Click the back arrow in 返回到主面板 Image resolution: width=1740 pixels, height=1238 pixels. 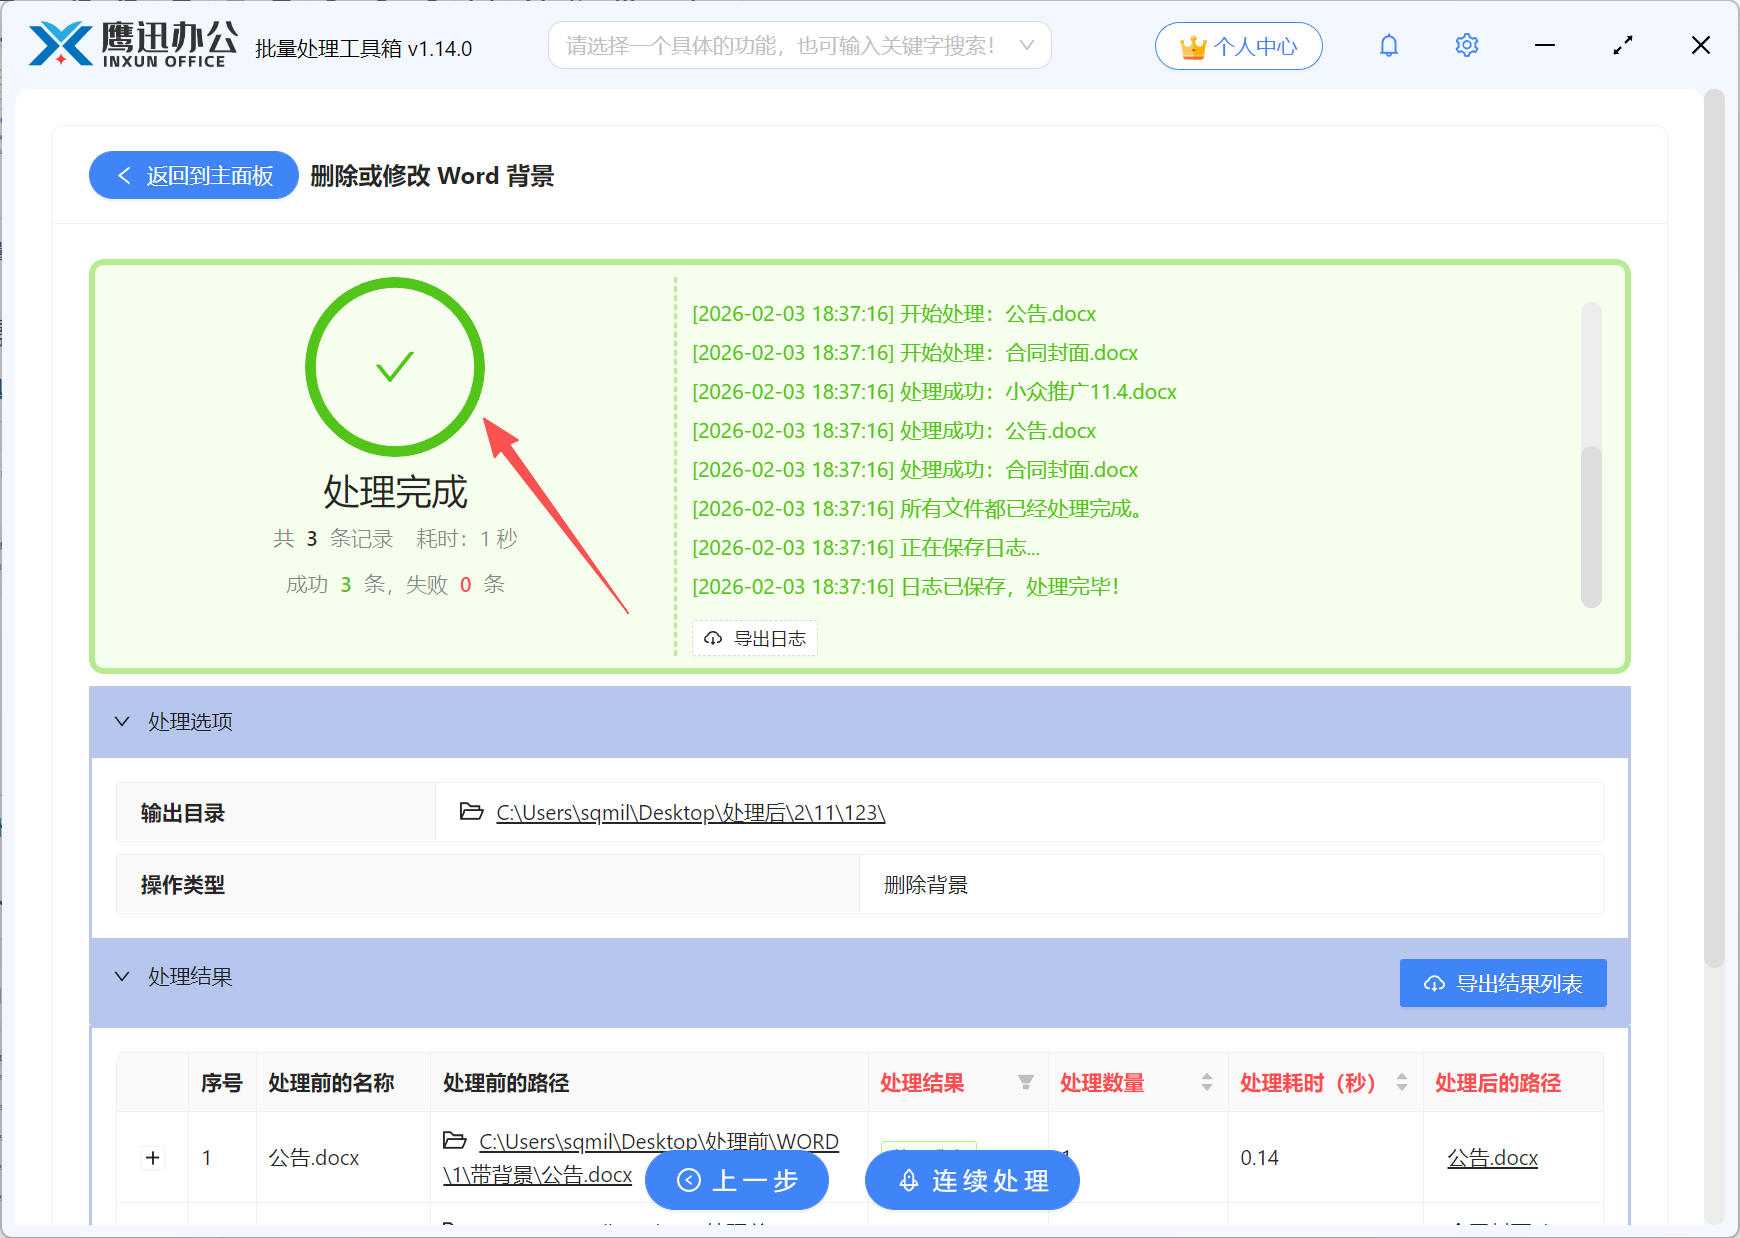click(123, 175)
